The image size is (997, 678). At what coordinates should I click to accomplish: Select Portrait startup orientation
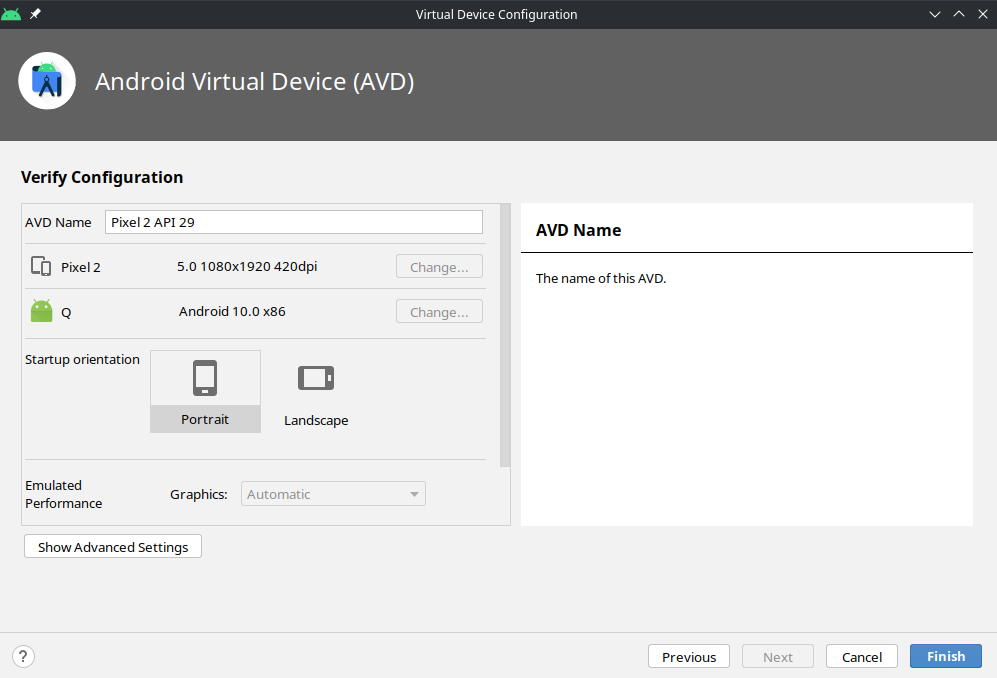[205, 391]
